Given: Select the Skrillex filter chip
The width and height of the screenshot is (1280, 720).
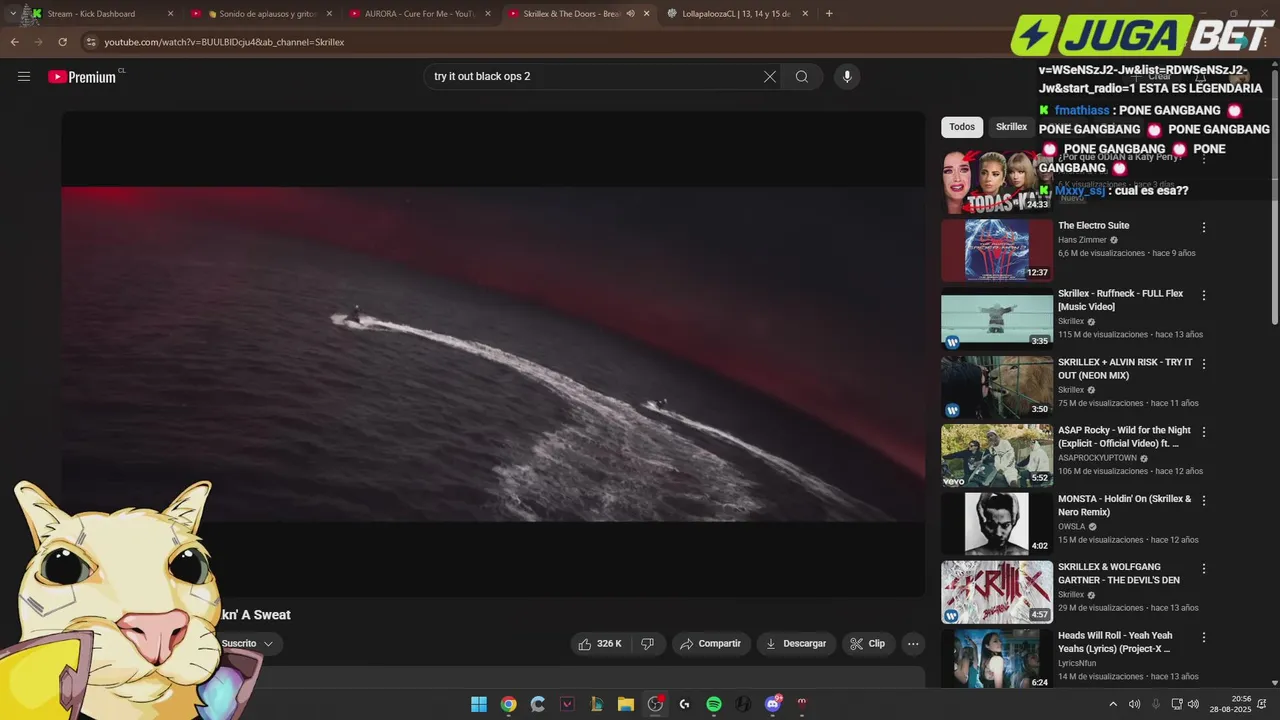Looking at the screenshot, I should [x=1011, y=127].
